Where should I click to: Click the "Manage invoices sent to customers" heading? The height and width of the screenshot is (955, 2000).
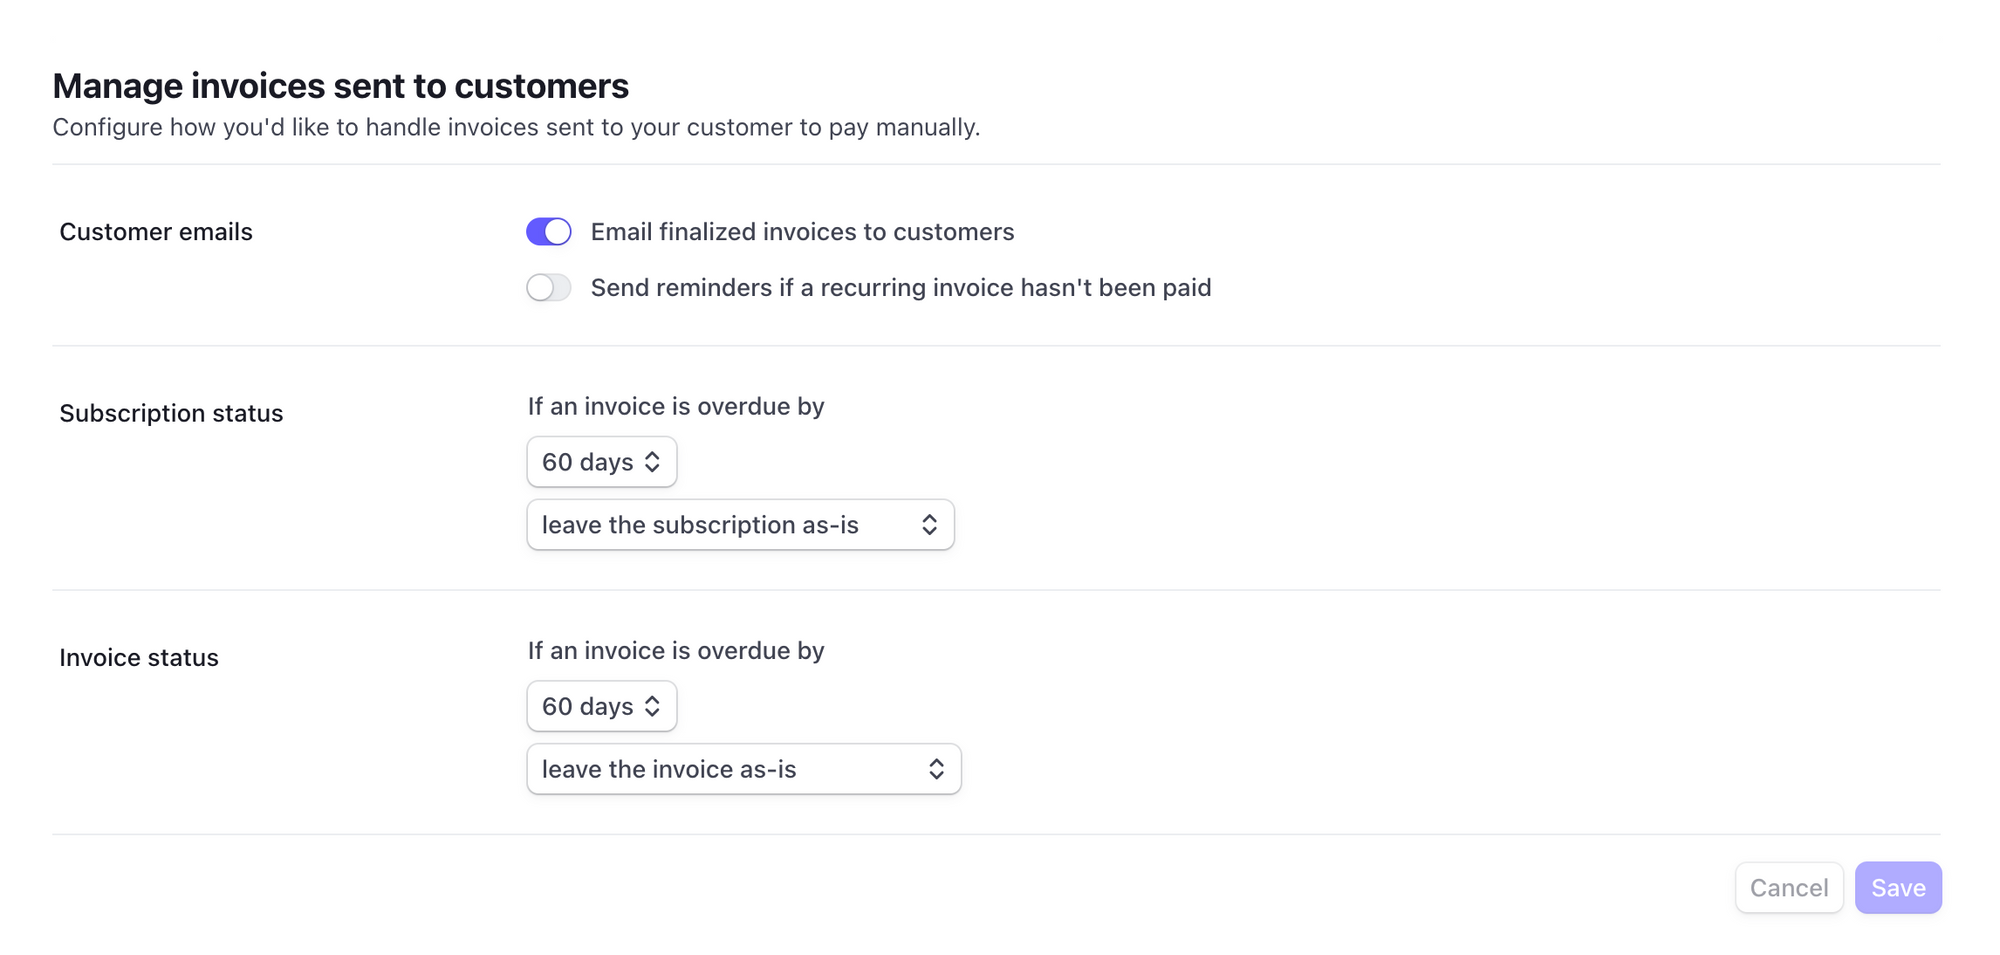tap(340, 86)
